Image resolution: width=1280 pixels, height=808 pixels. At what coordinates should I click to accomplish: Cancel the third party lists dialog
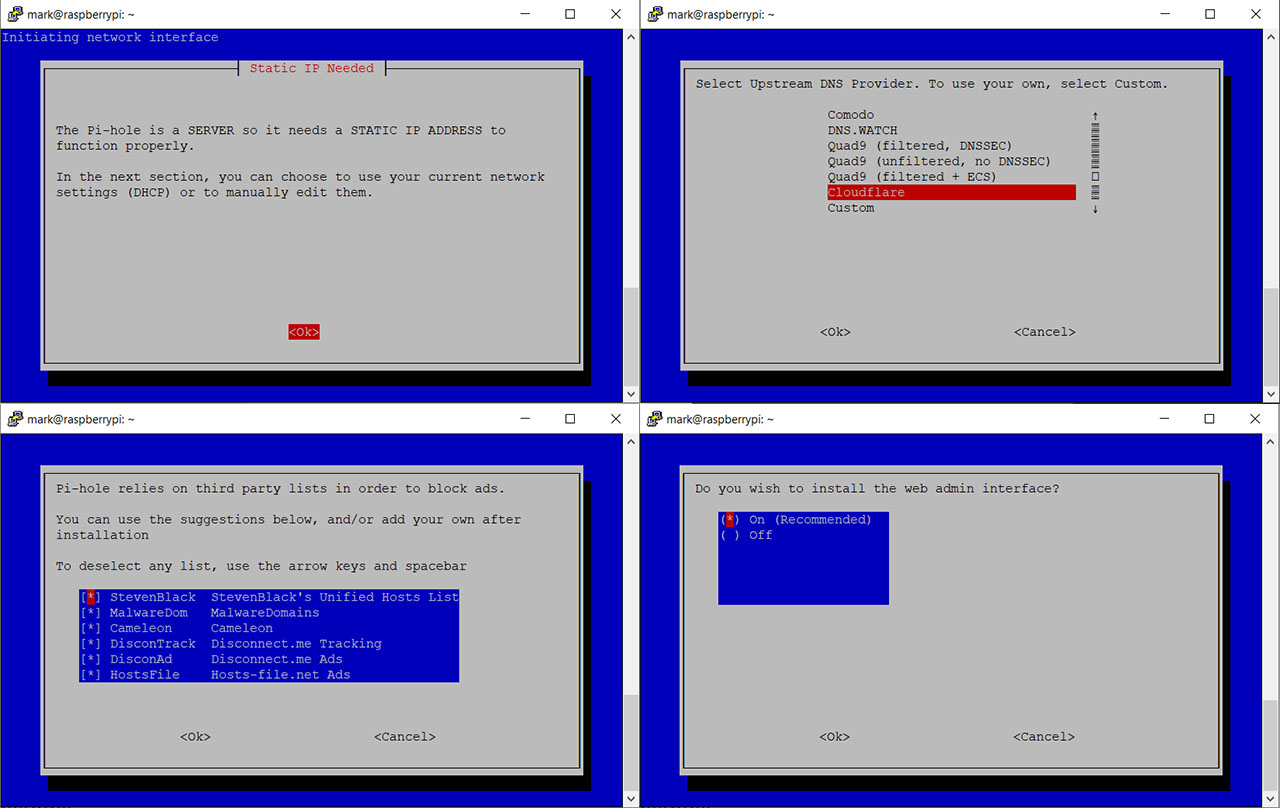pos(405,737)
